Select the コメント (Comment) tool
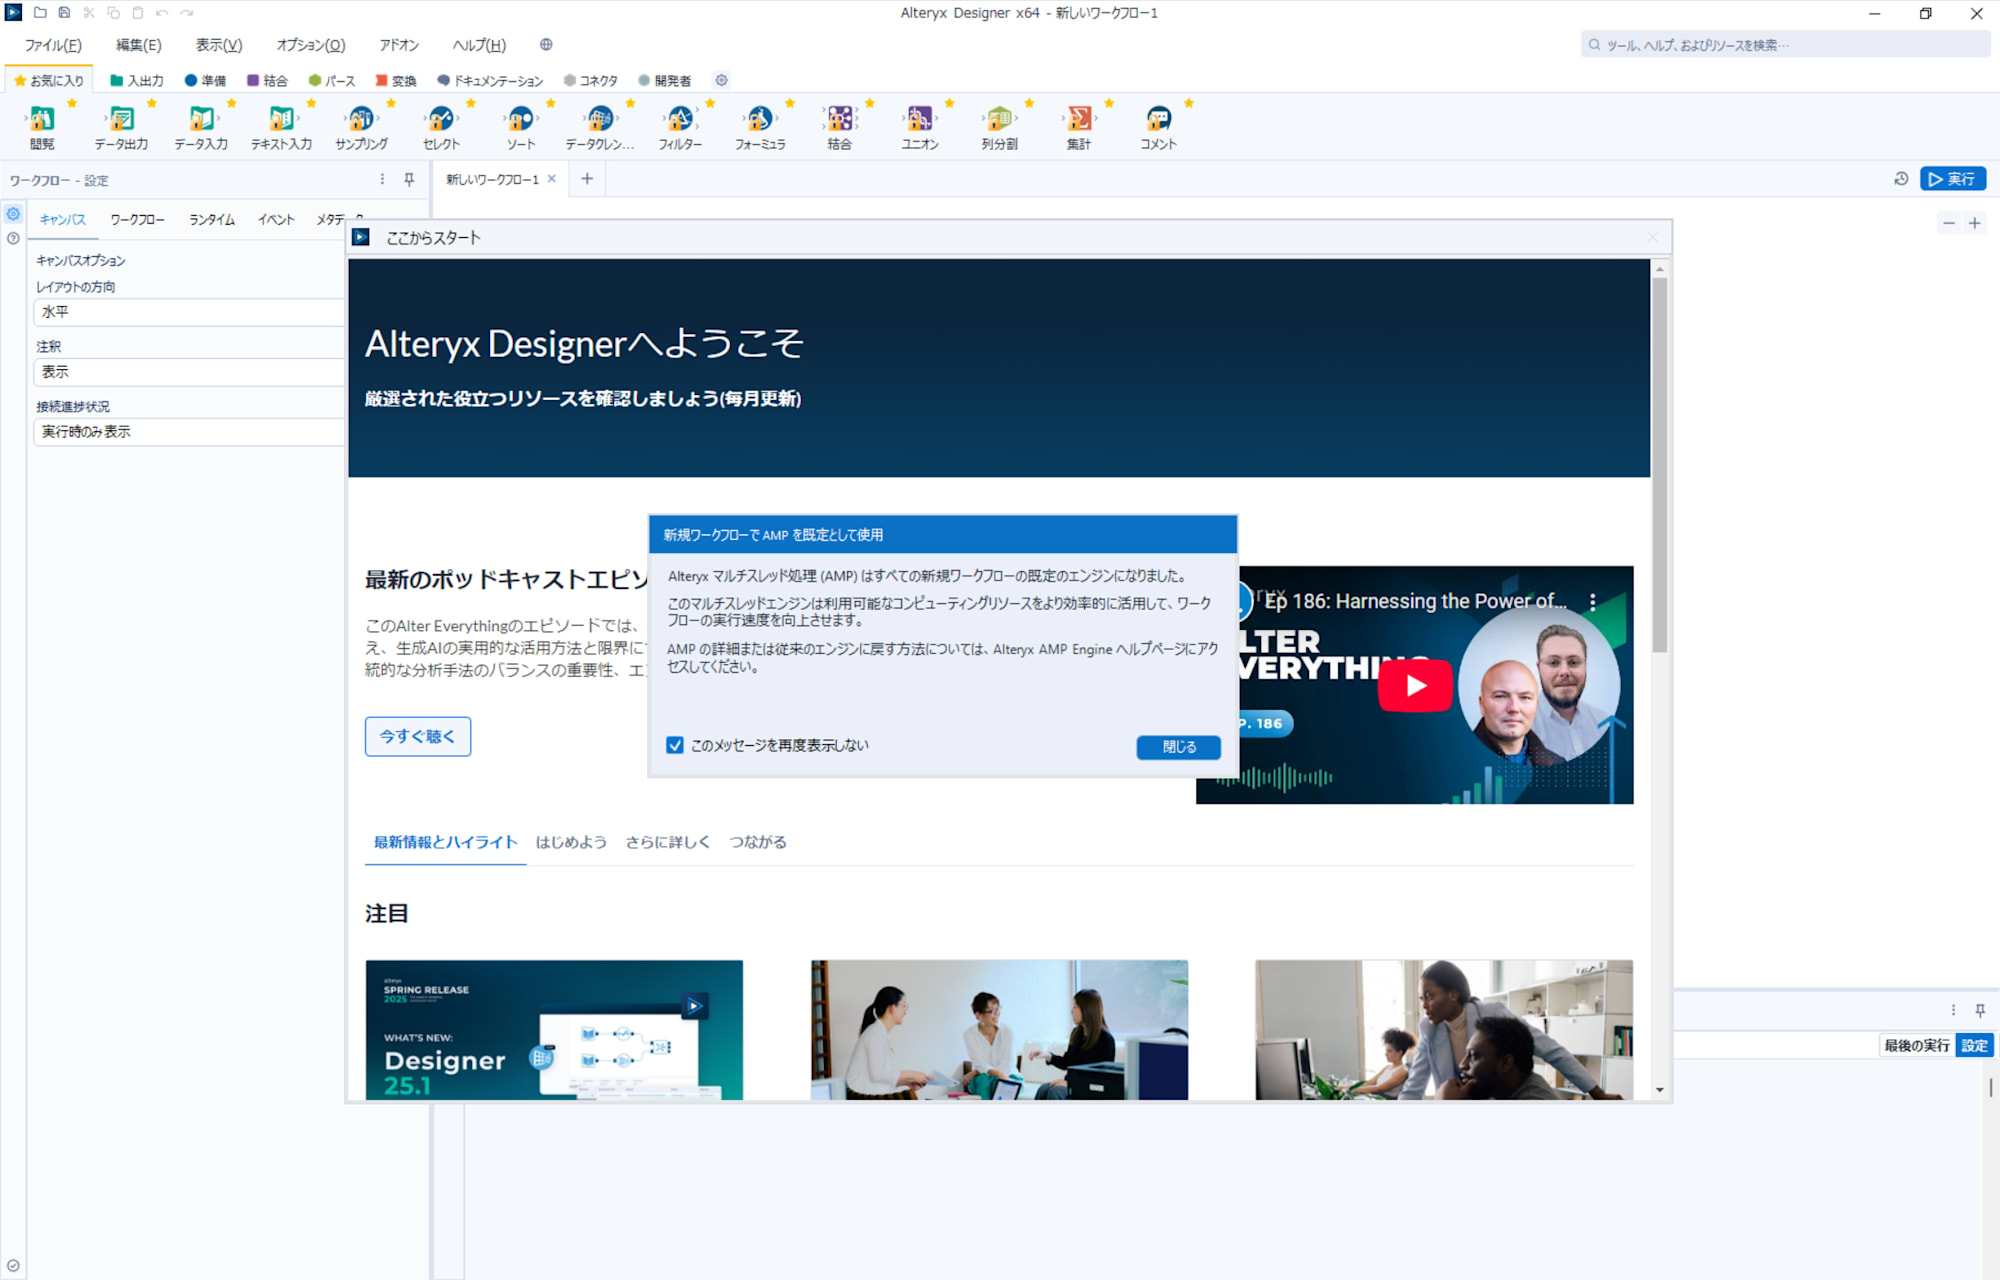The image size is (2000, 1280). [1158, 122]
